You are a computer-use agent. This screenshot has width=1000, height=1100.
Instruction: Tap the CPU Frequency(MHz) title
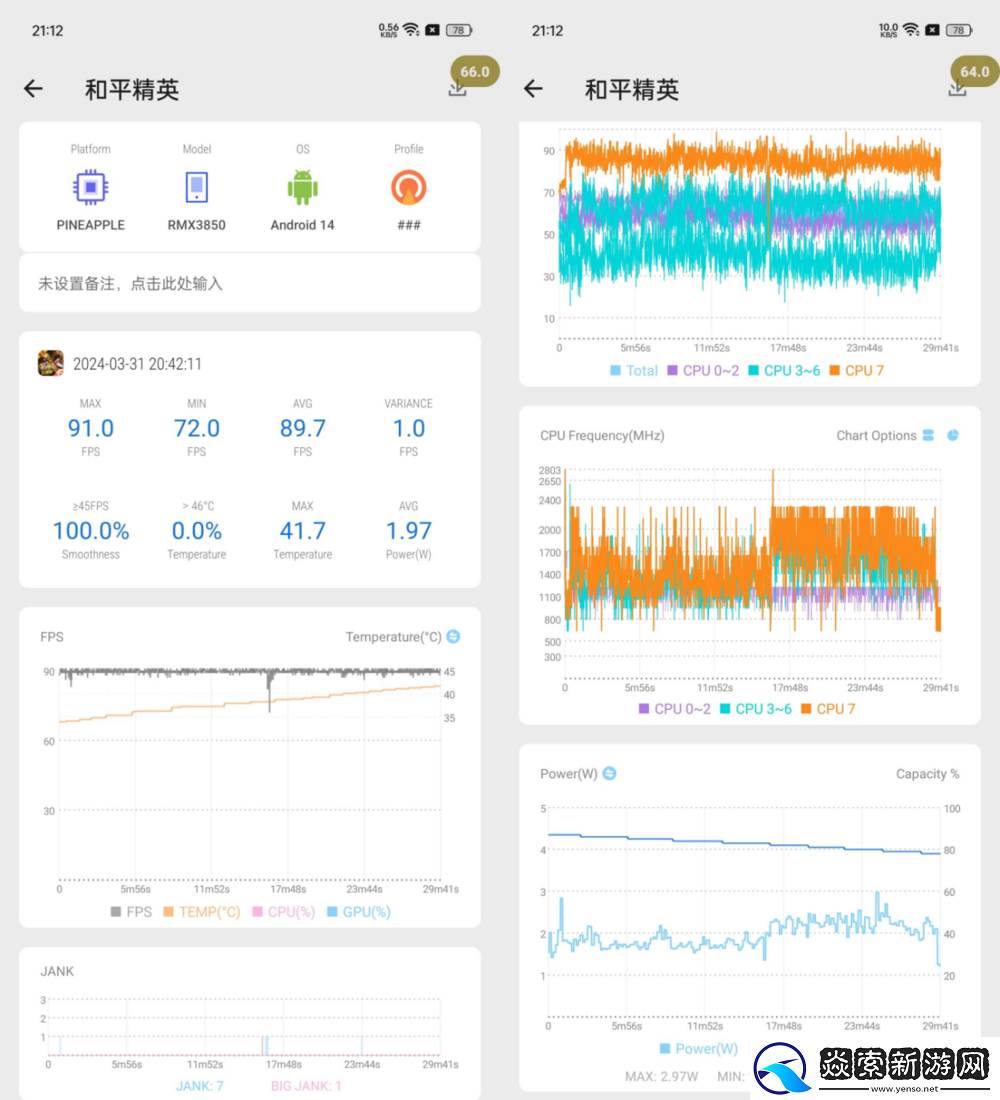pos(602,436)
